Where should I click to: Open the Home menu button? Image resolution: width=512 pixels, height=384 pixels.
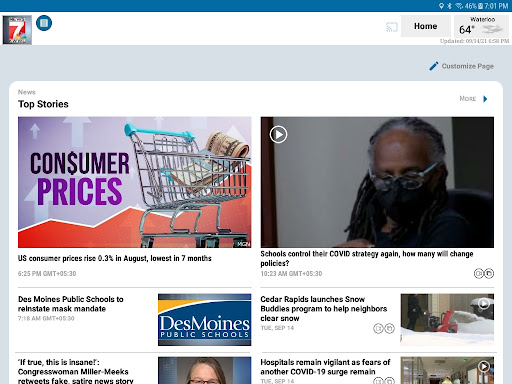tap(425, 26)
